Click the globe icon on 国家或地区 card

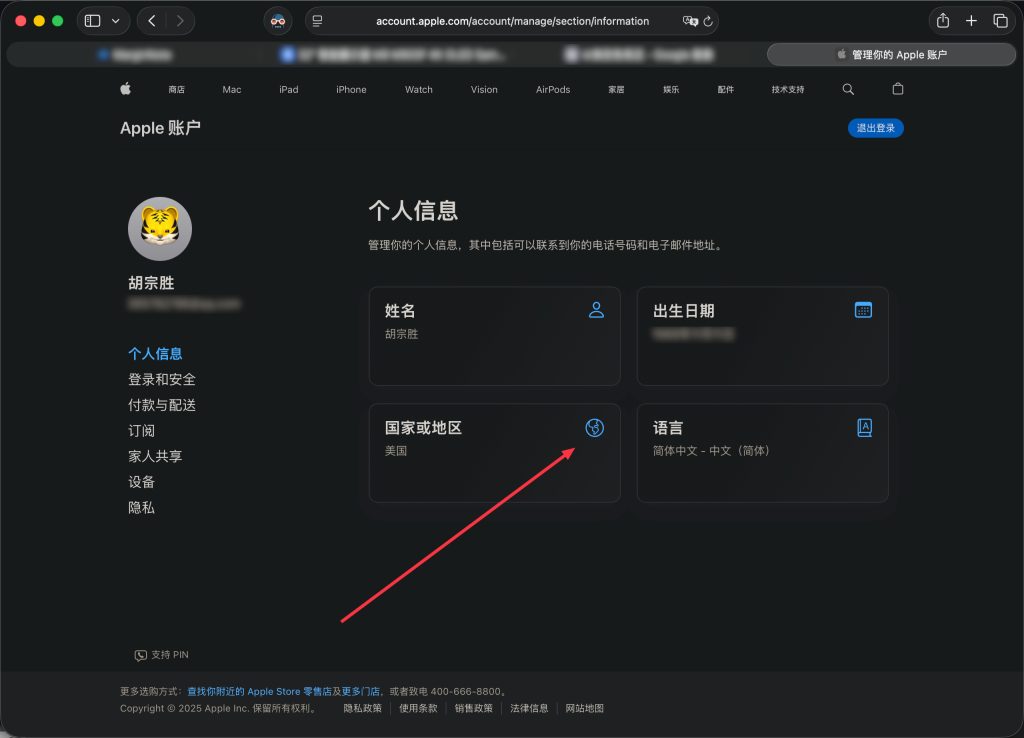coord(595,427)
